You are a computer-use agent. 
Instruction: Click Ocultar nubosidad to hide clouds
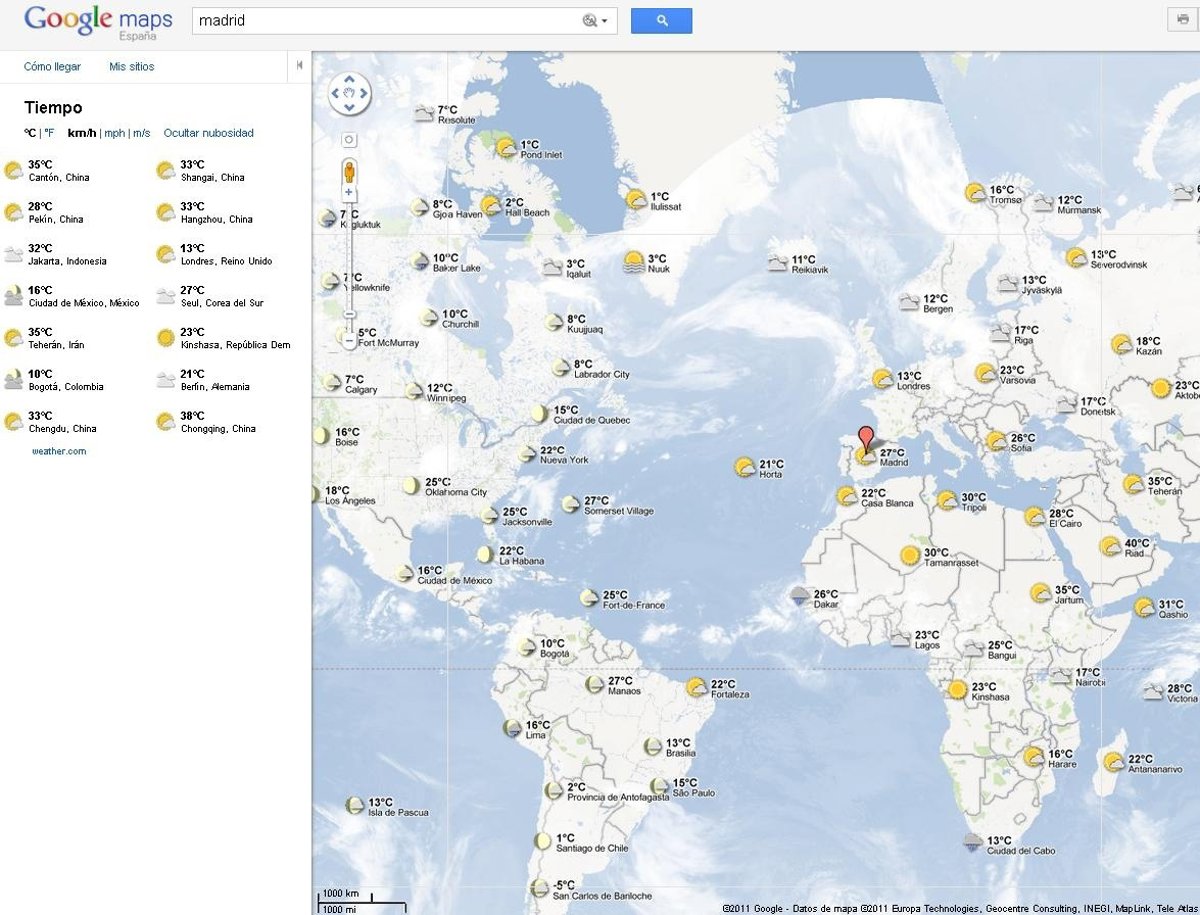click(208, 133)
